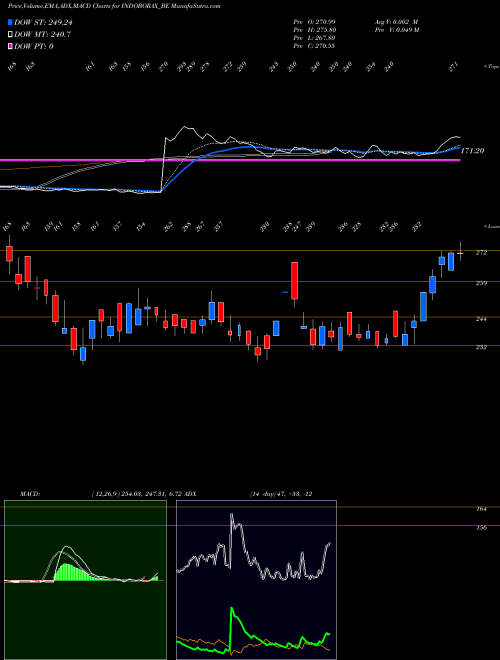Open the green MACD histogram panel
The image size is (500, 660).
click(x=85, y=580)
